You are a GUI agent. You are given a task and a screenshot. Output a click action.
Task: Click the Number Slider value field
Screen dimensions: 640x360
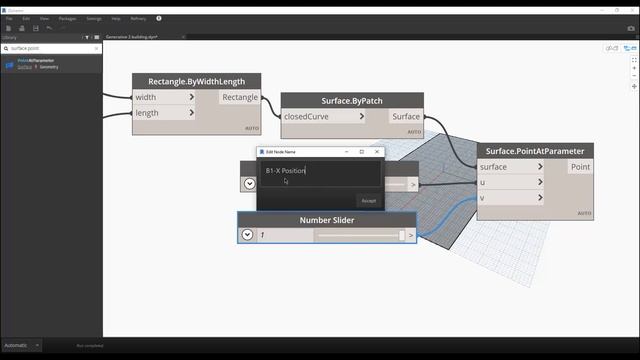(285, 235)
